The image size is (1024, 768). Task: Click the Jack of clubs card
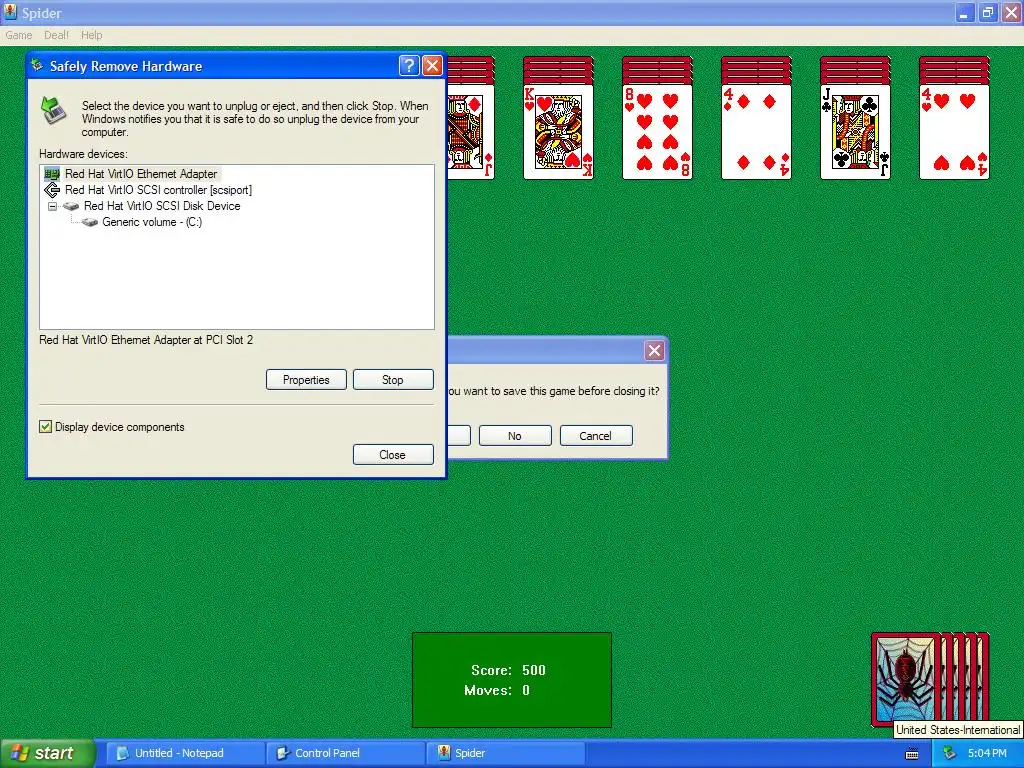coord(856,131)
